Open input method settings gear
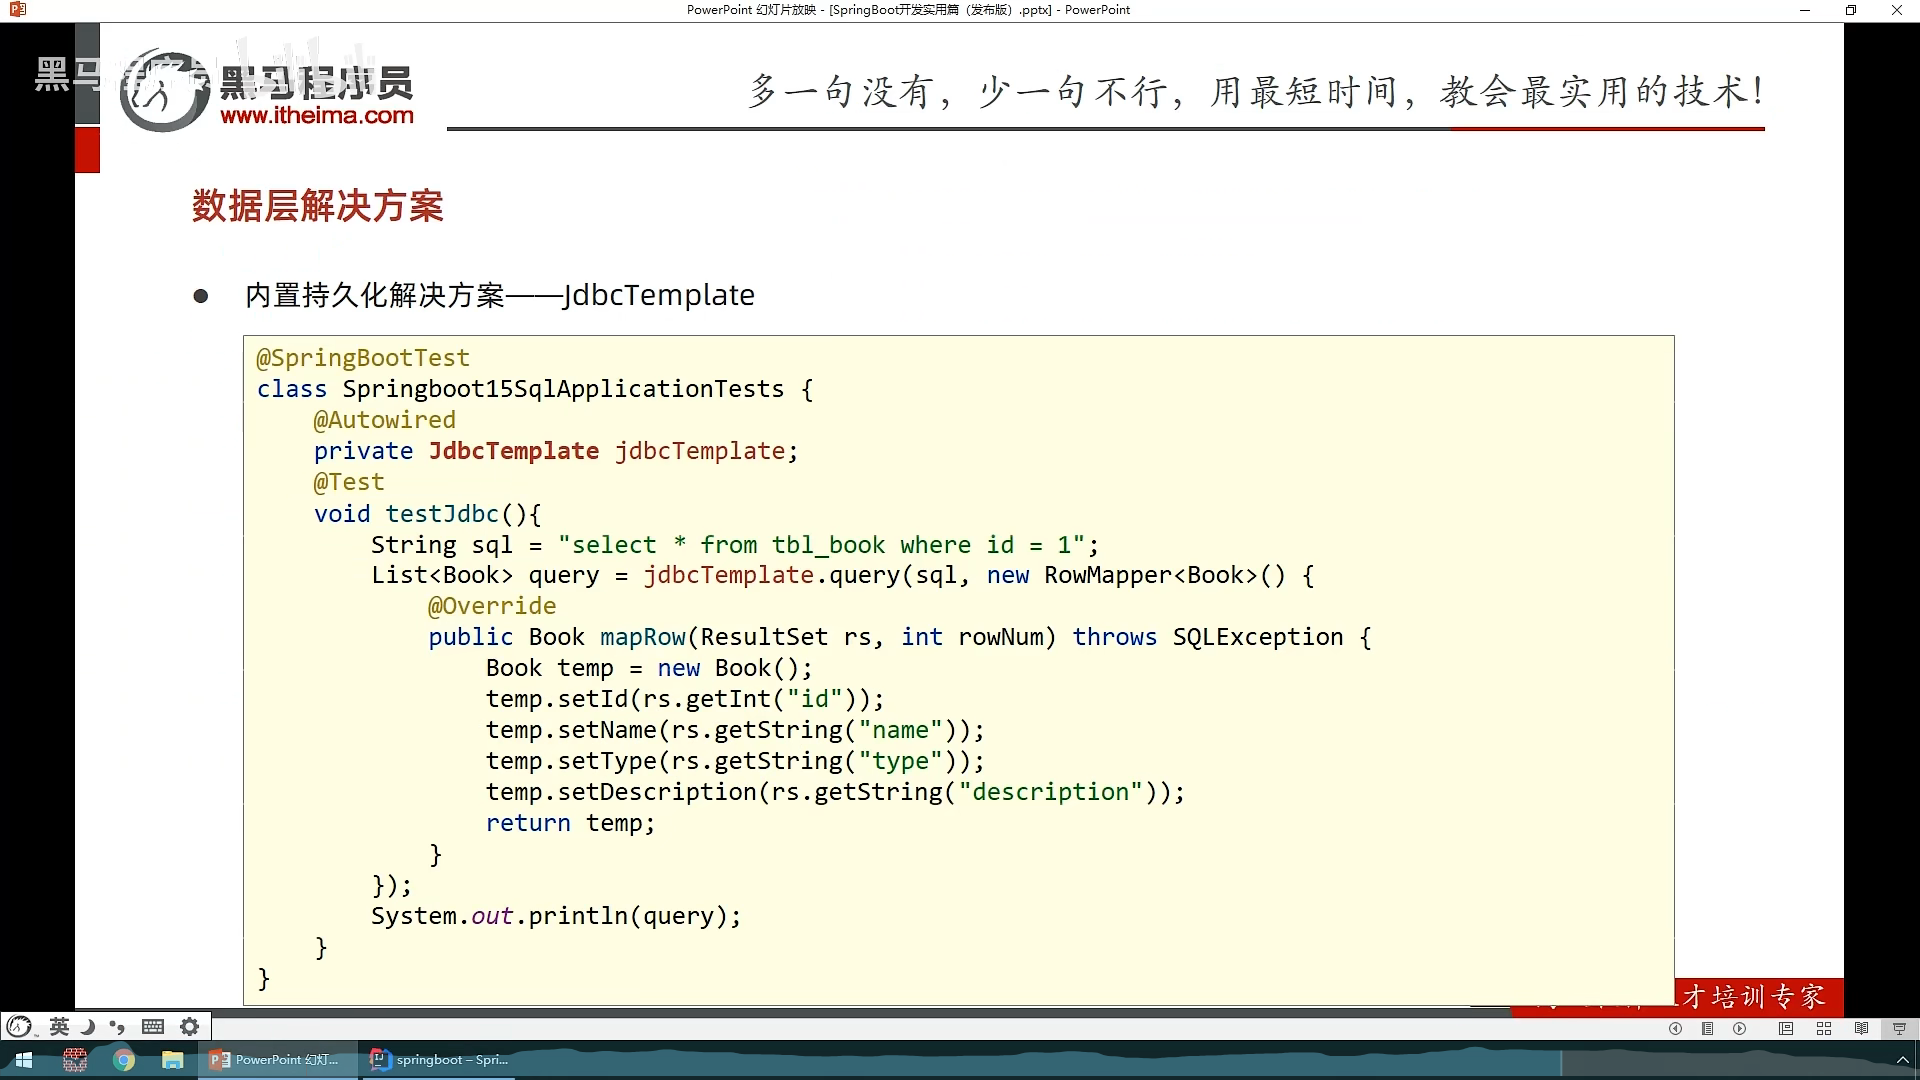The width and height of the screenshot is (1920, 1080). point(189,1026)
